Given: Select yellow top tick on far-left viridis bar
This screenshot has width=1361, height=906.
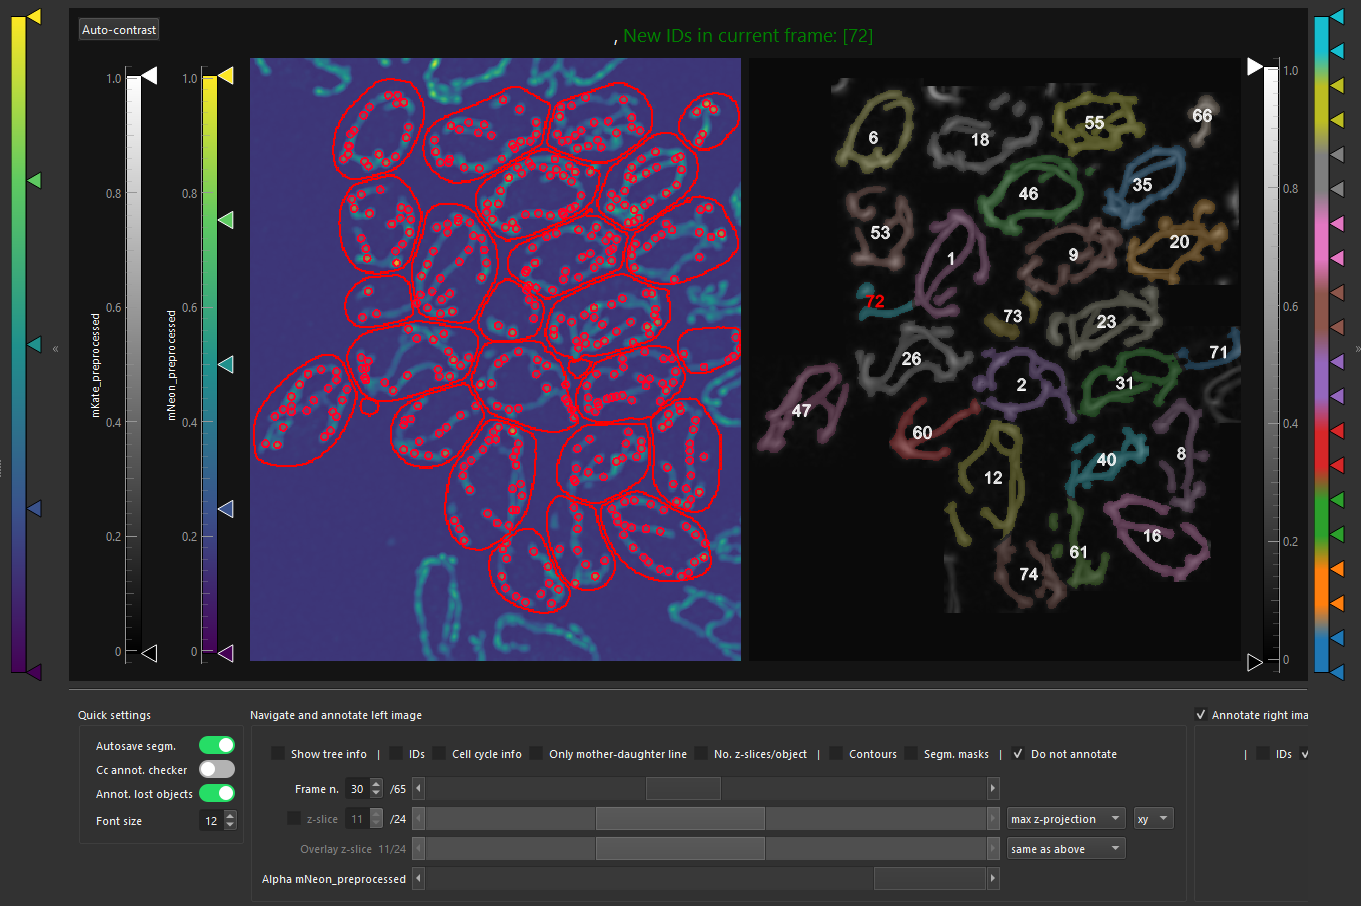Looking at the screenshot, I should (33, 17).
